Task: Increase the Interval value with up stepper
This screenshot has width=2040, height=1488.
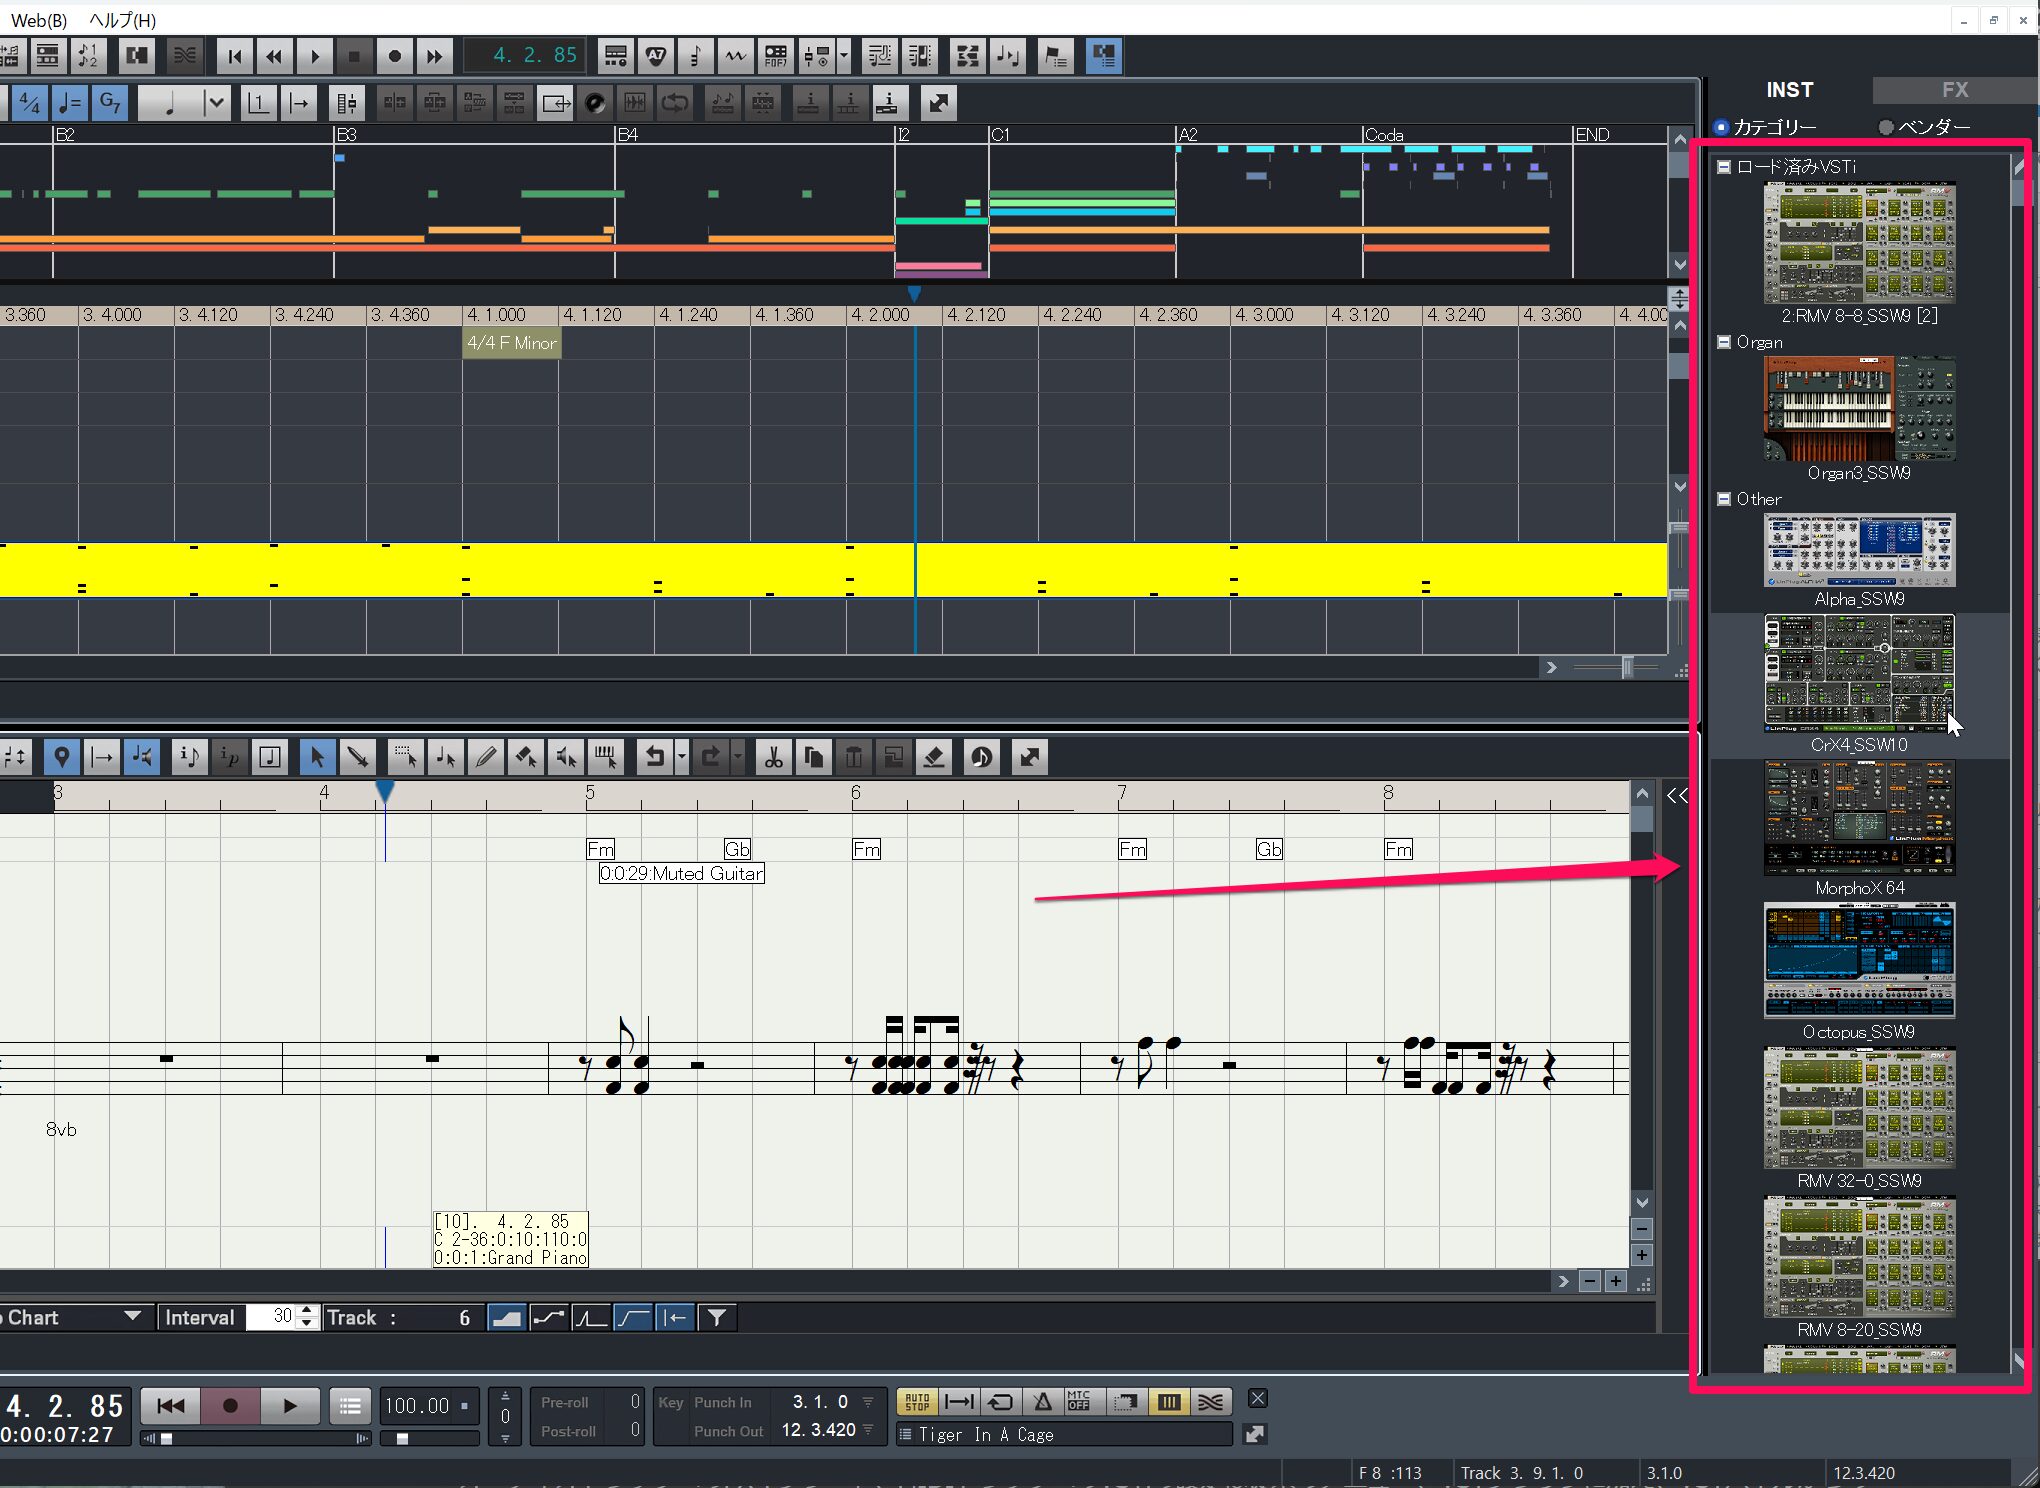Action: pos(308,1311)
